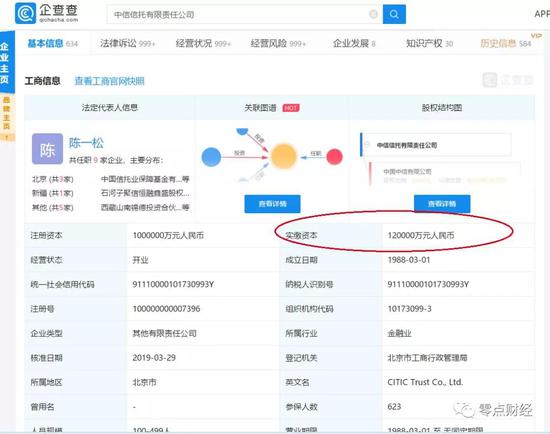Open the 知识产权 tab
The height and width of the screenshot is (434, 550).
point(429,43)
